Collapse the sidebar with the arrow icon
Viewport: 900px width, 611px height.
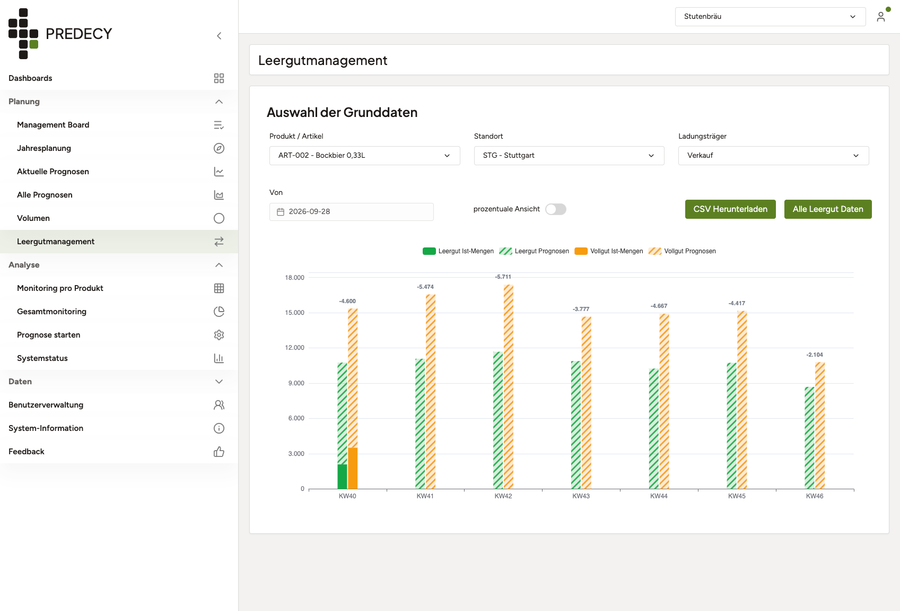pyautogui.click(x=219, y=36)
